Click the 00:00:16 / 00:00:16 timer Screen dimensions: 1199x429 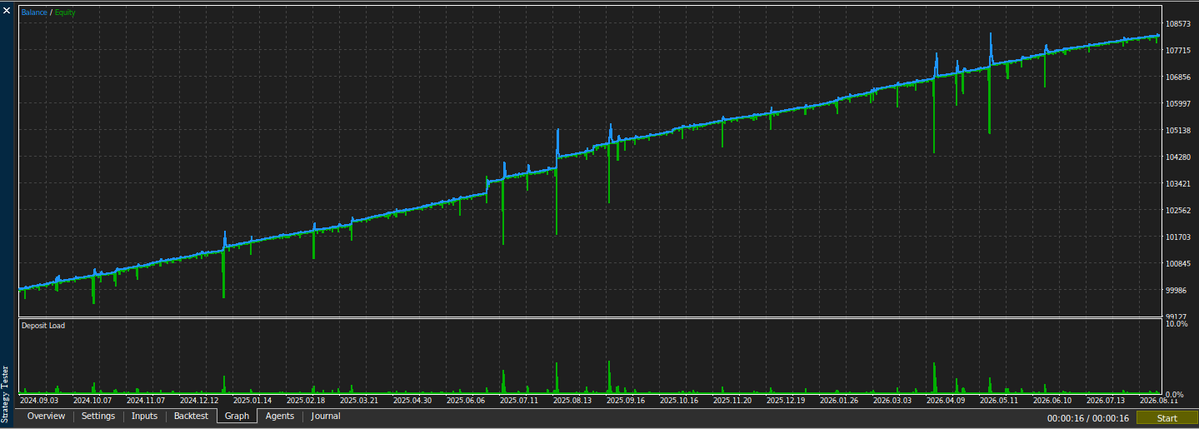pyautogui.click(x=1088, y=418)
